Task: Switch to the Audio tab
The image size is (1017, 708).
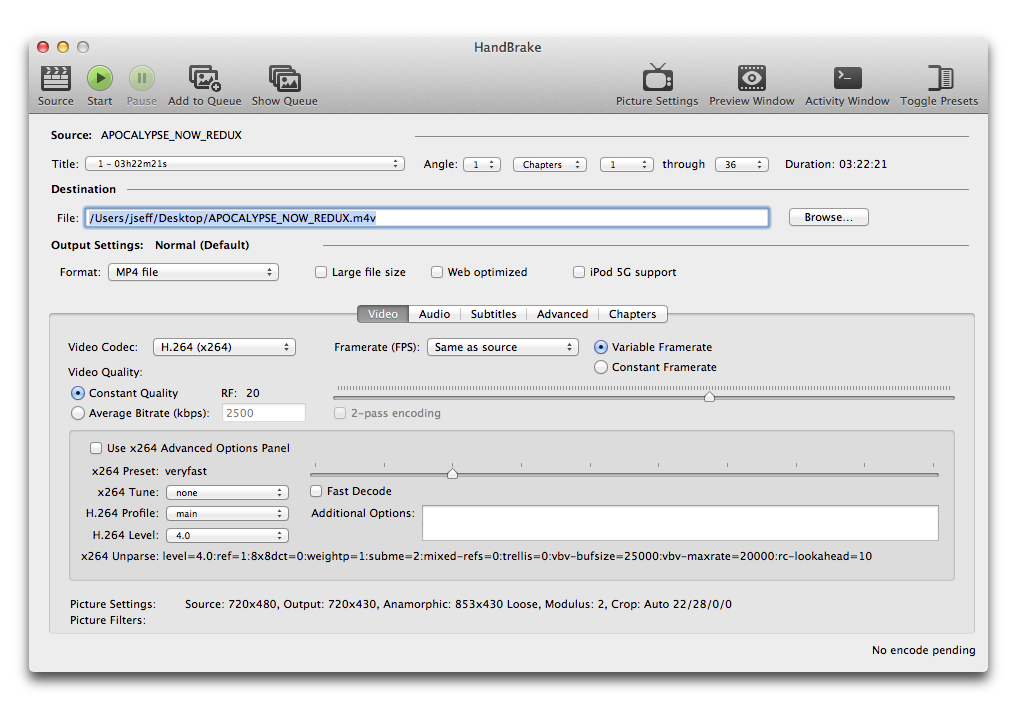Action: pos(435,314)
